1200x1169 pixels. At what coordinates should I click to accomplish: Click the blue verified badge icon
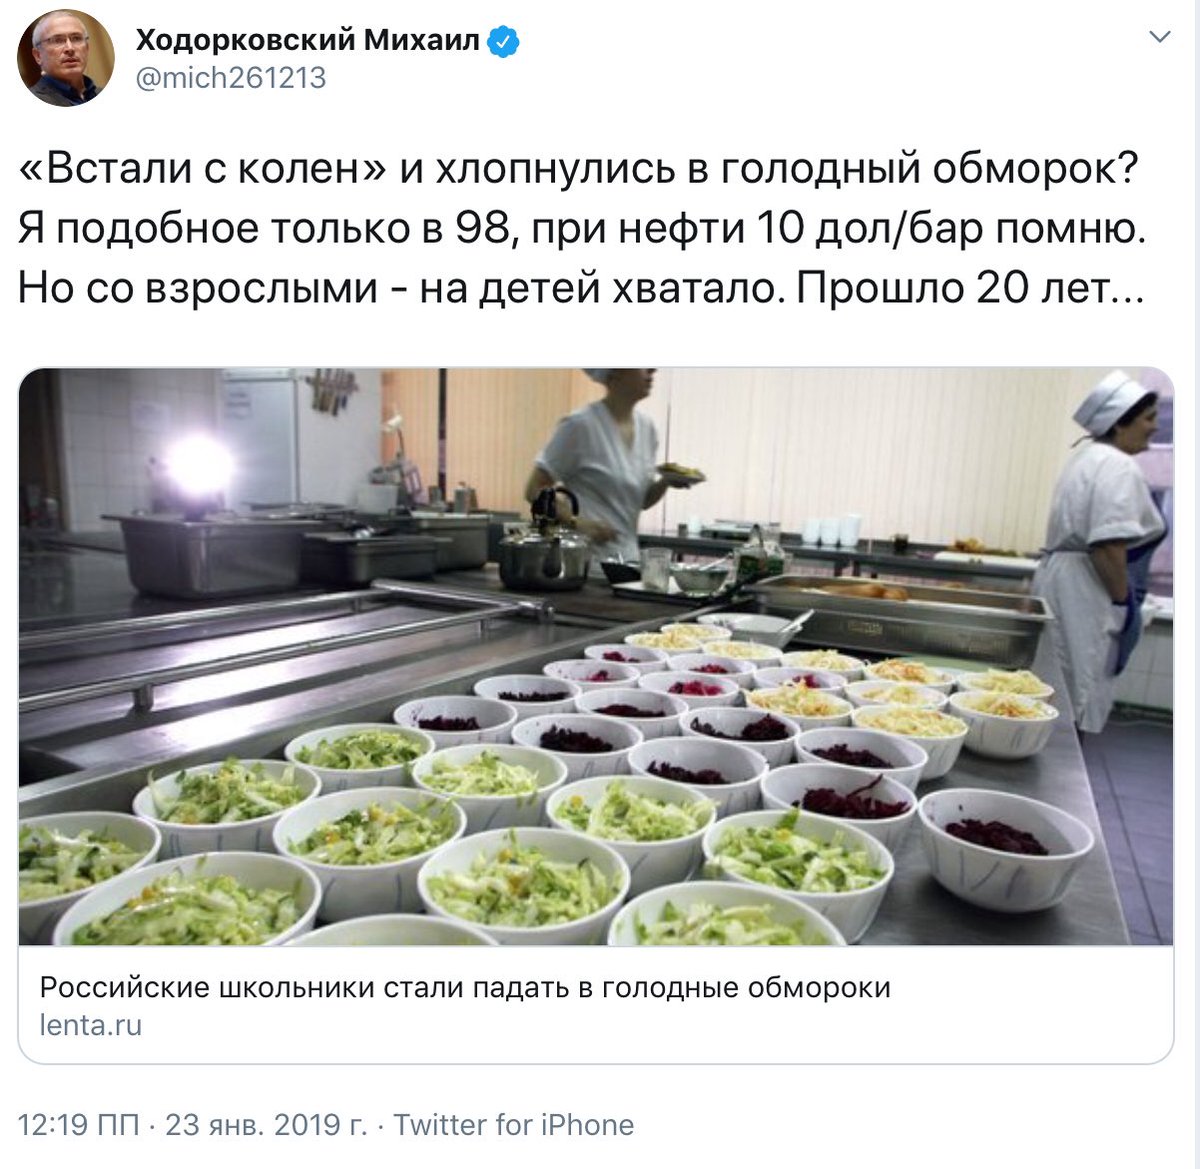coord(504,41)
